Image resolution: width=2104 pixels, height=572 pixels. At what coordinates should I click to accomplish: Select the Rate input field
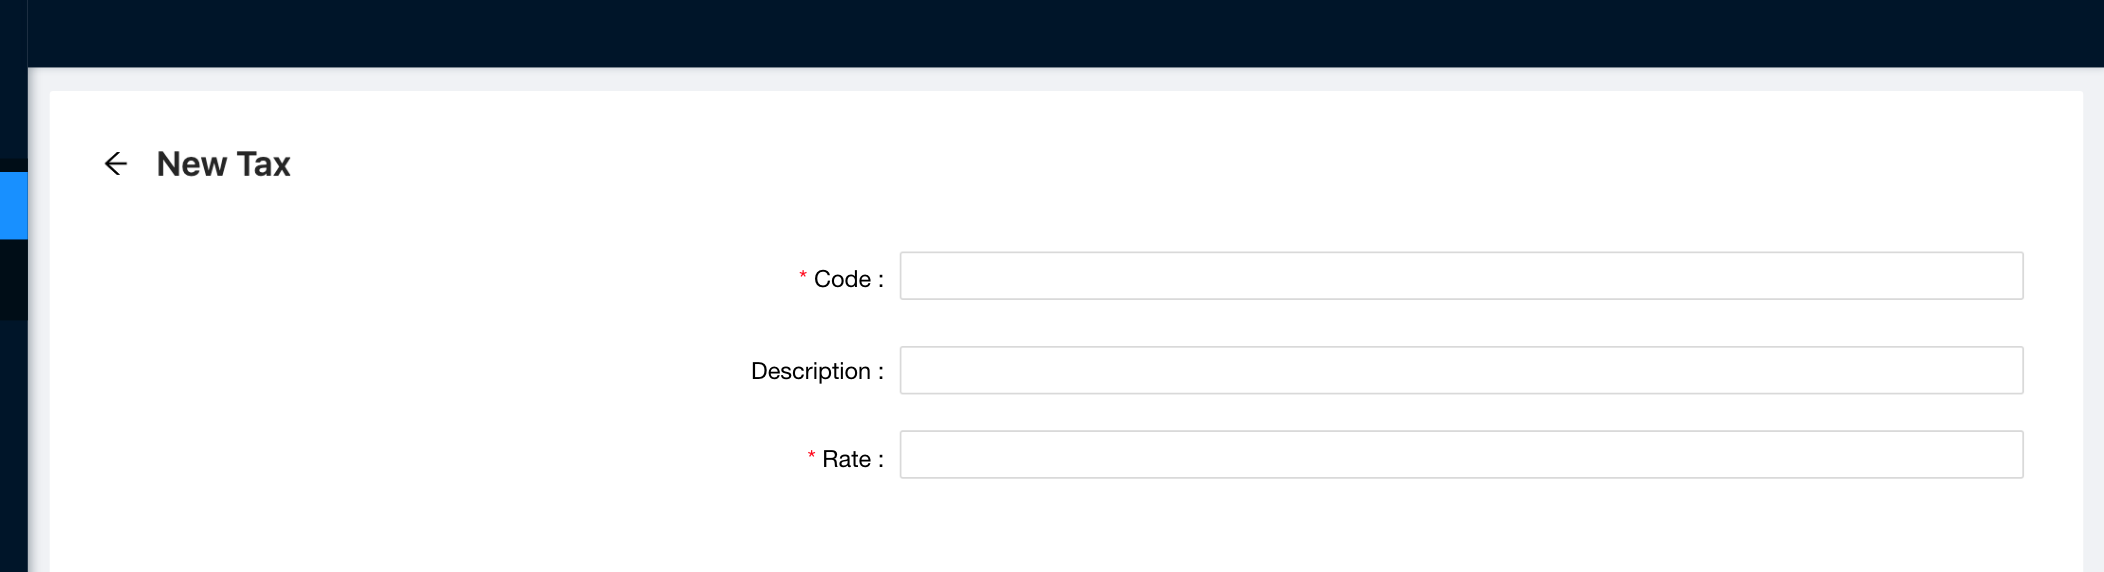tap(1460, 455)
